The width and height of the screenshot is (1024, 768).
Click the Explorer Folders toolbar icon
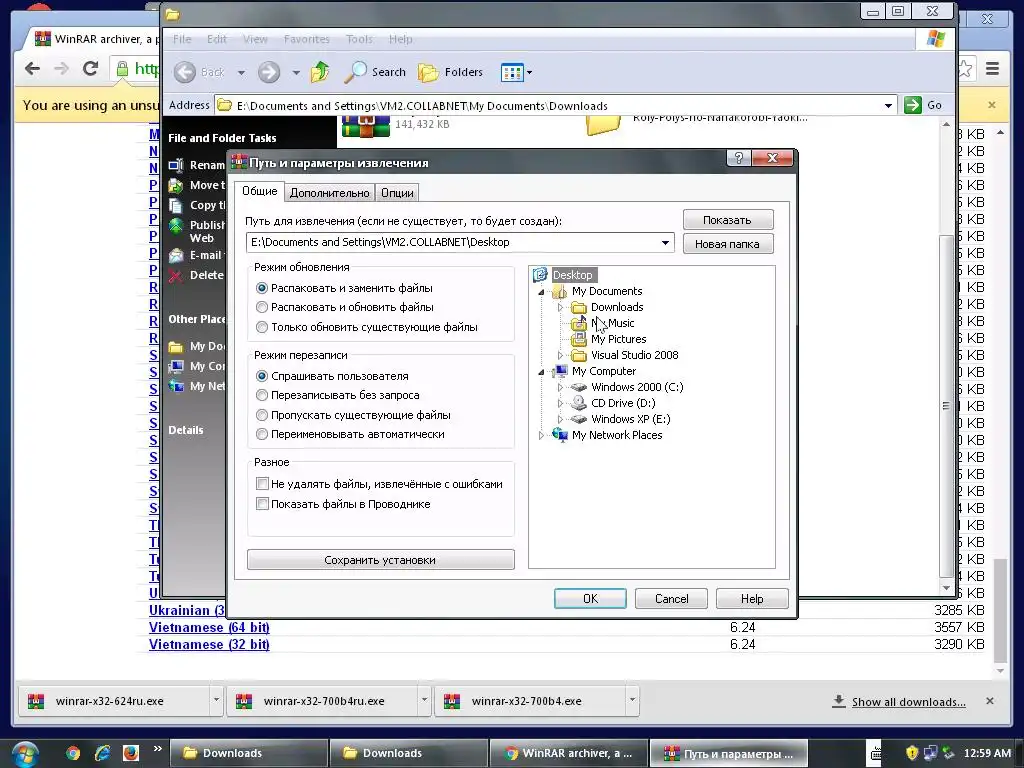pyautogui.click(x=428, y=72)
